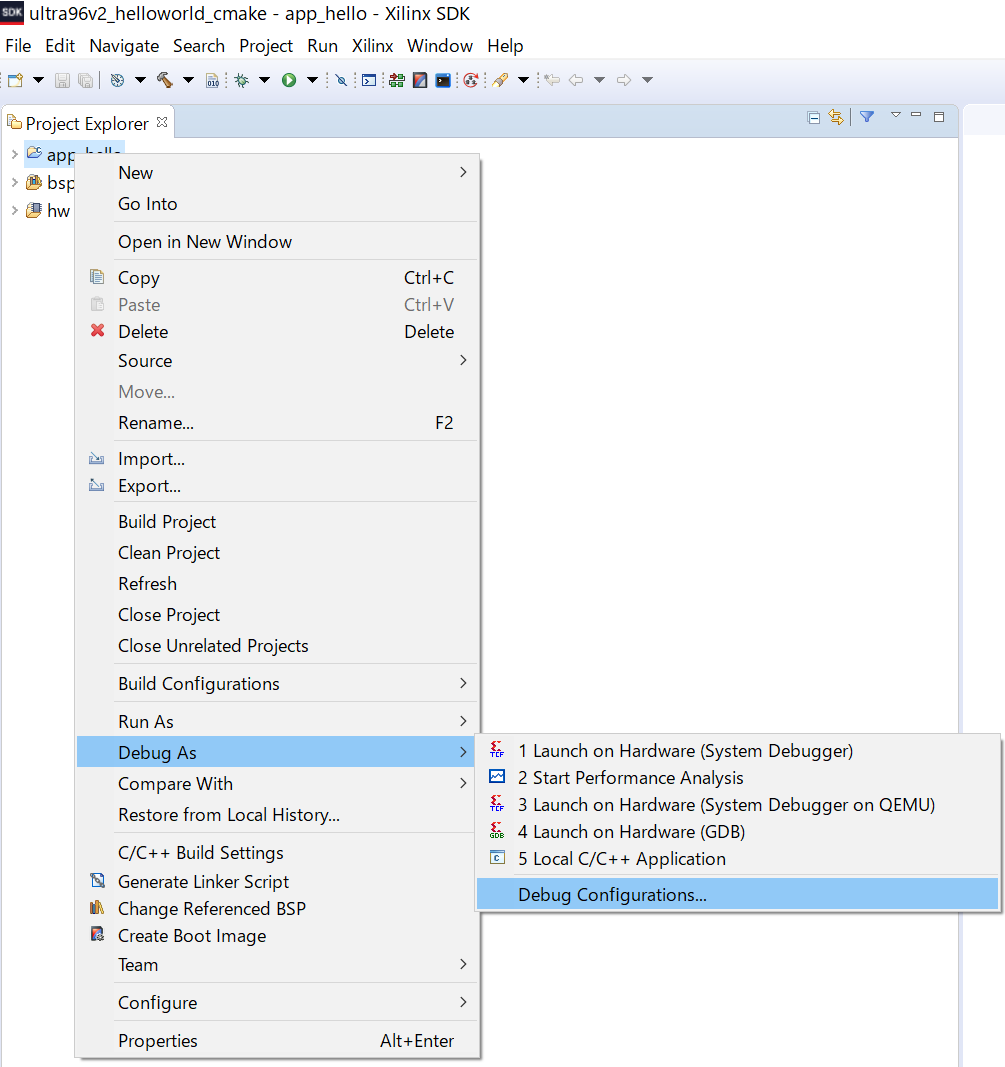
Task: Open the Run As submenu
Action: point(277,721)
